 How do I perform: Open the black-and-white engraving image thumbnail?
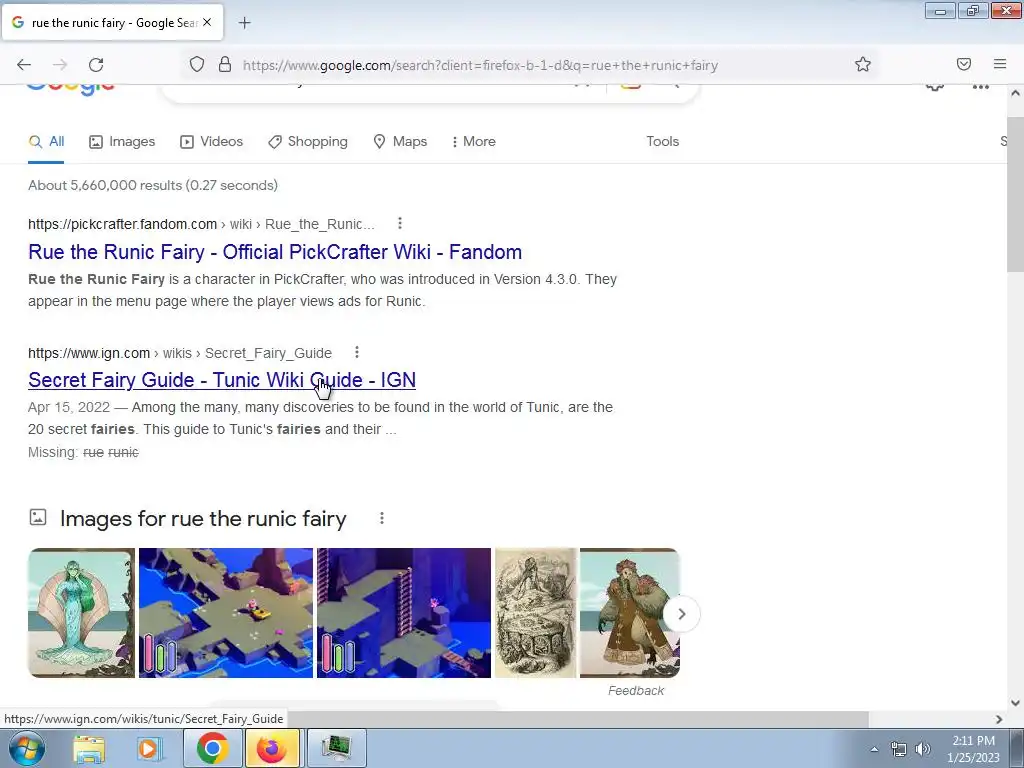pos(536,613)
